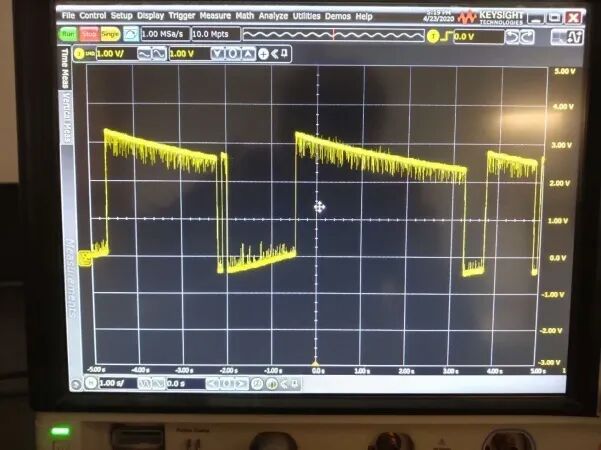This screenshot has height=450, width=601.
Task: Select the 0.0 s horizontal position field
Action: coord(186,383)
